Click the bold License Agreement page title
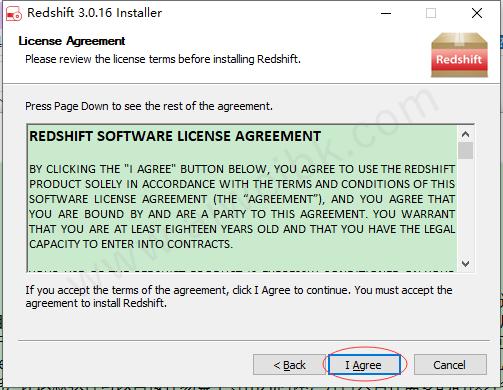Viewport: 503px width, 390px height. click(x=72, y=41)
